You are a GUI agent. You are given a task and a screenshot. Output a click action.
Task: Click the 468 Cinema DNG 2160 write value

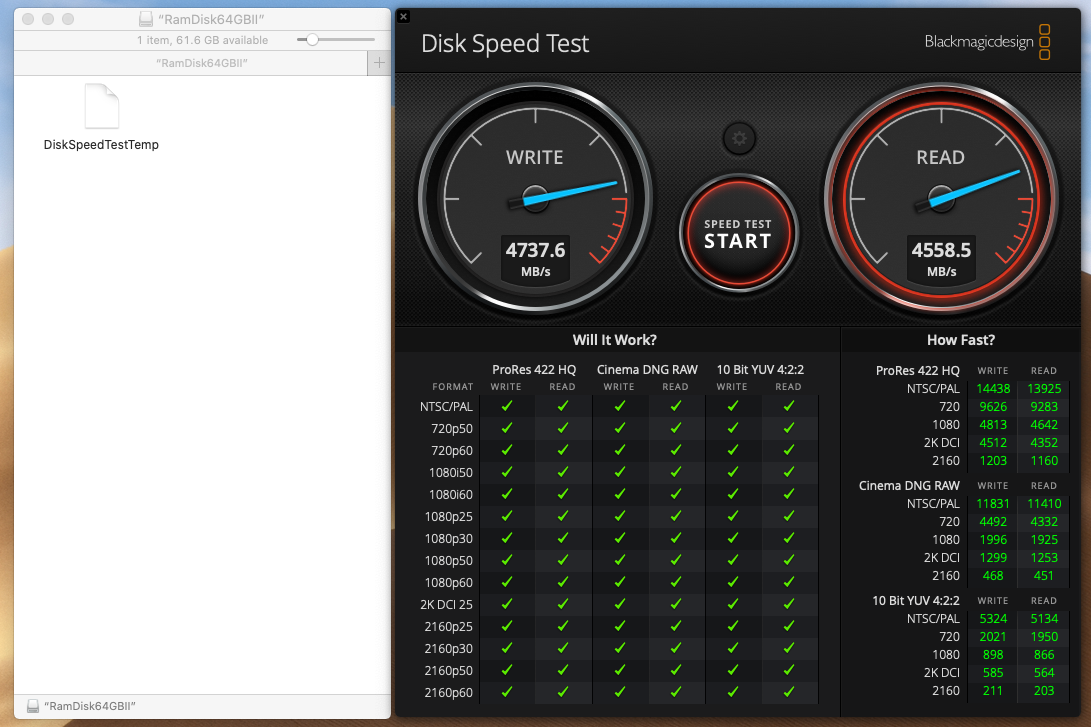point(993,576)
